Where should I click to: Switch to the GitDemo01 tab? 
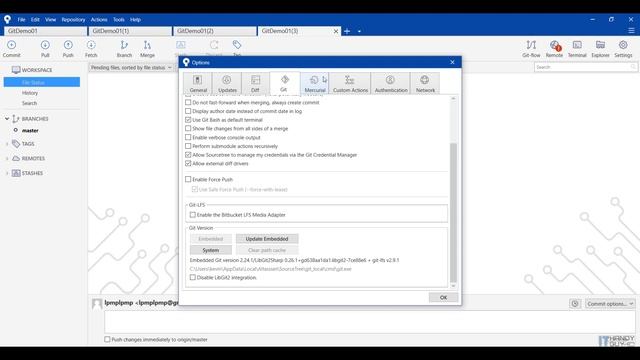[x=45, y=31]
